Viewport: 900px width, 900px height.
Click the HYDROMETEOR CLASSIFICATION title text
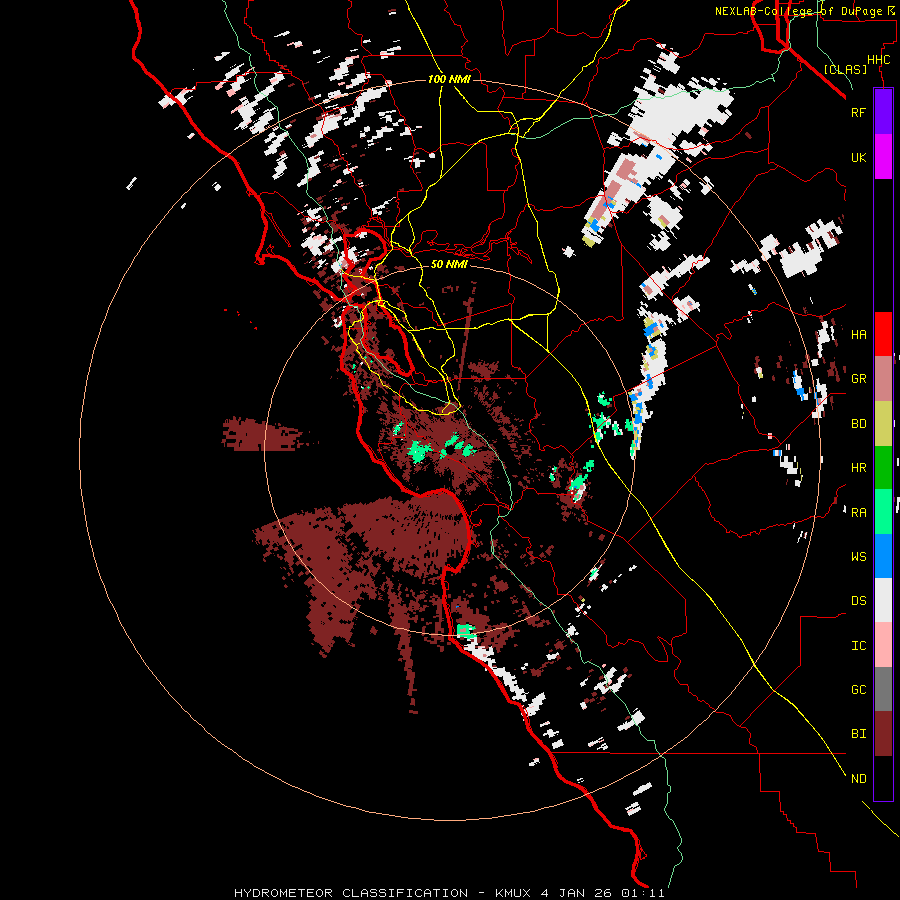pyautogui.click(x=351, y=893)
